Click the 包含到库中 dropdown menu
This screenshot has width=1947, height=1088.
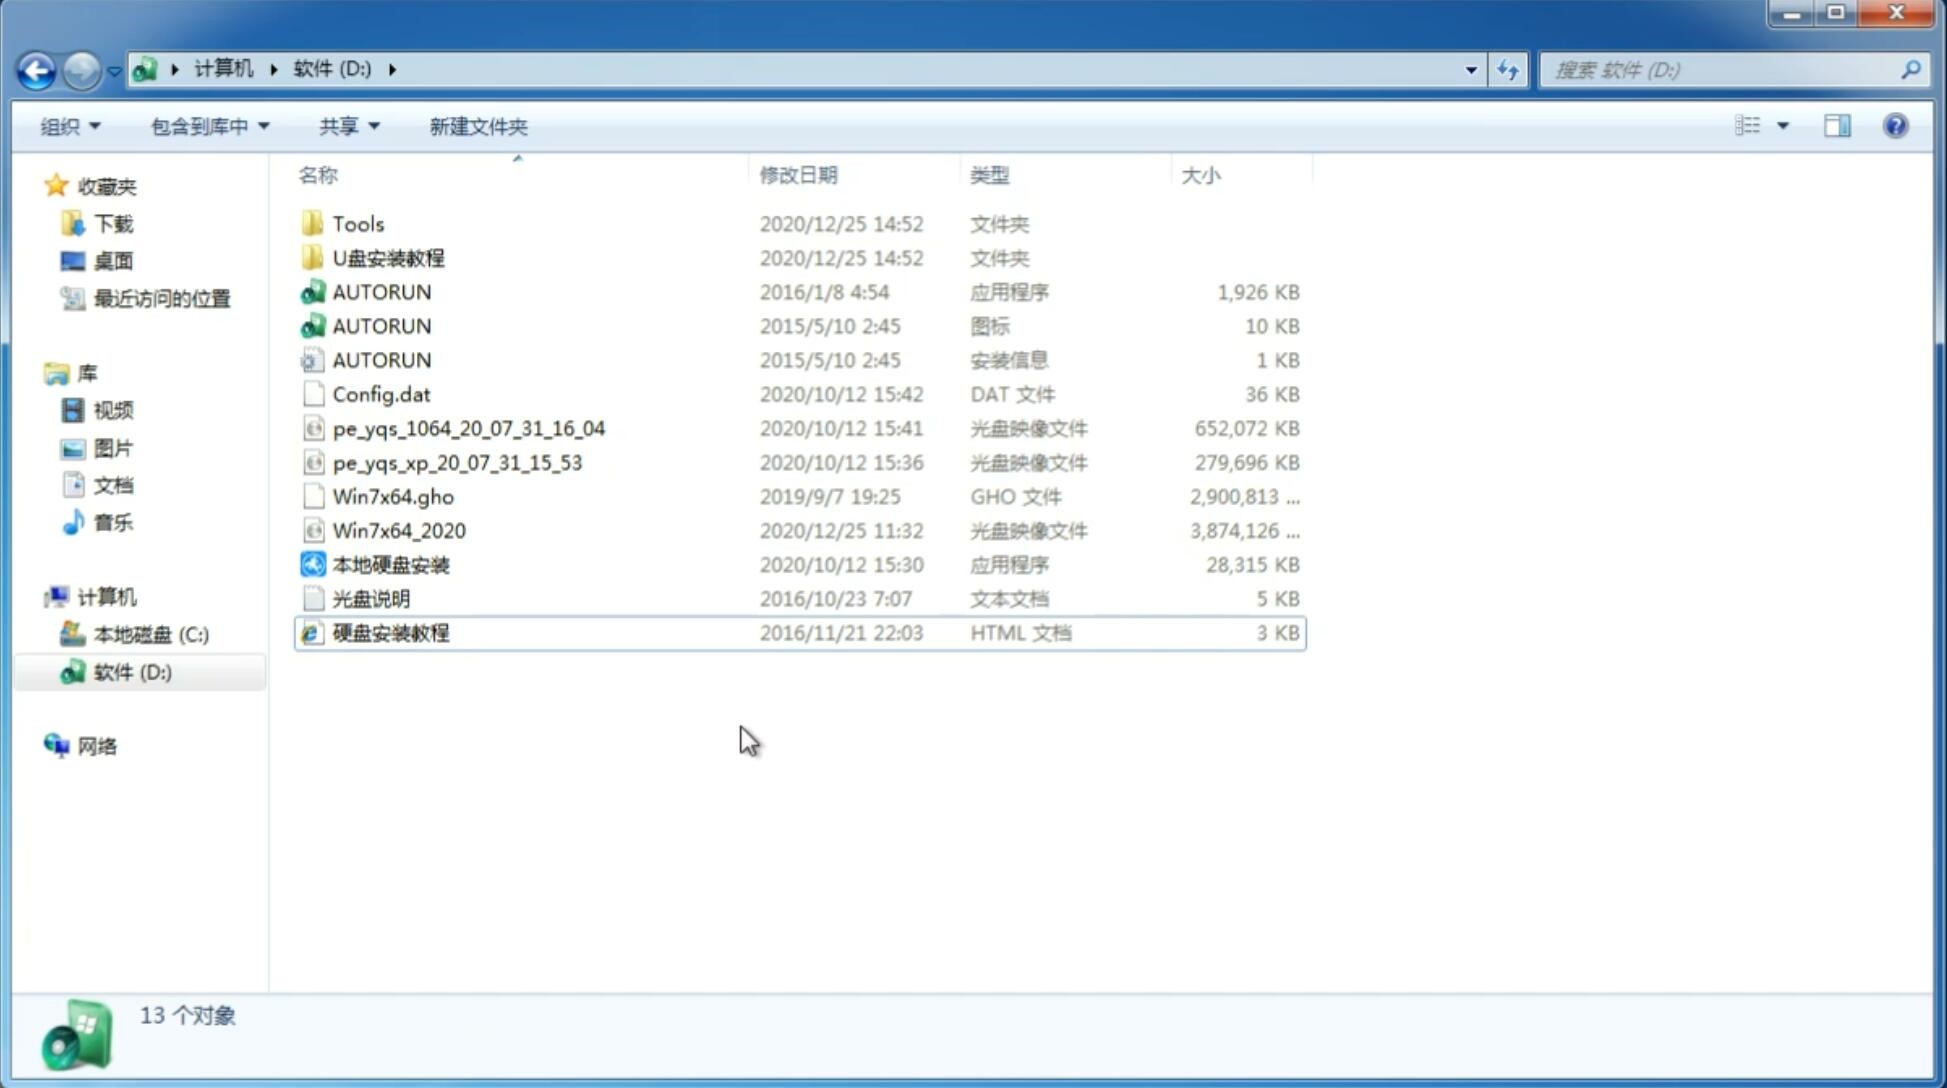point(209,126)
